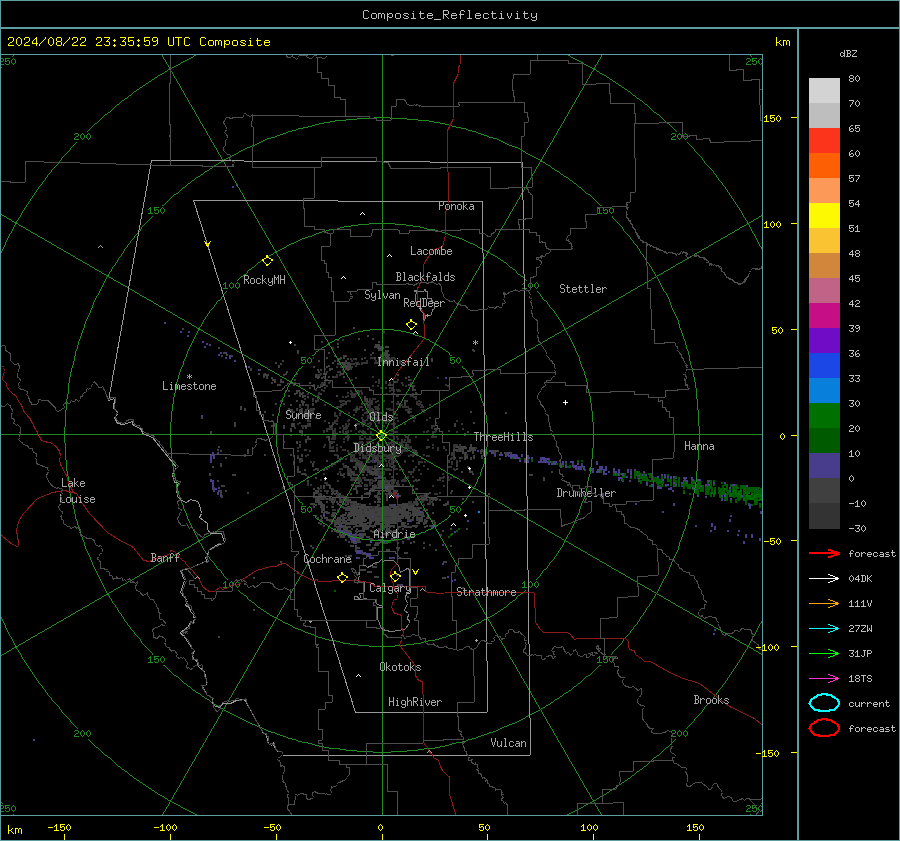900x841 pixels.
Task: Click the yellow diamond at the radar center
Action: click(381, 436)
